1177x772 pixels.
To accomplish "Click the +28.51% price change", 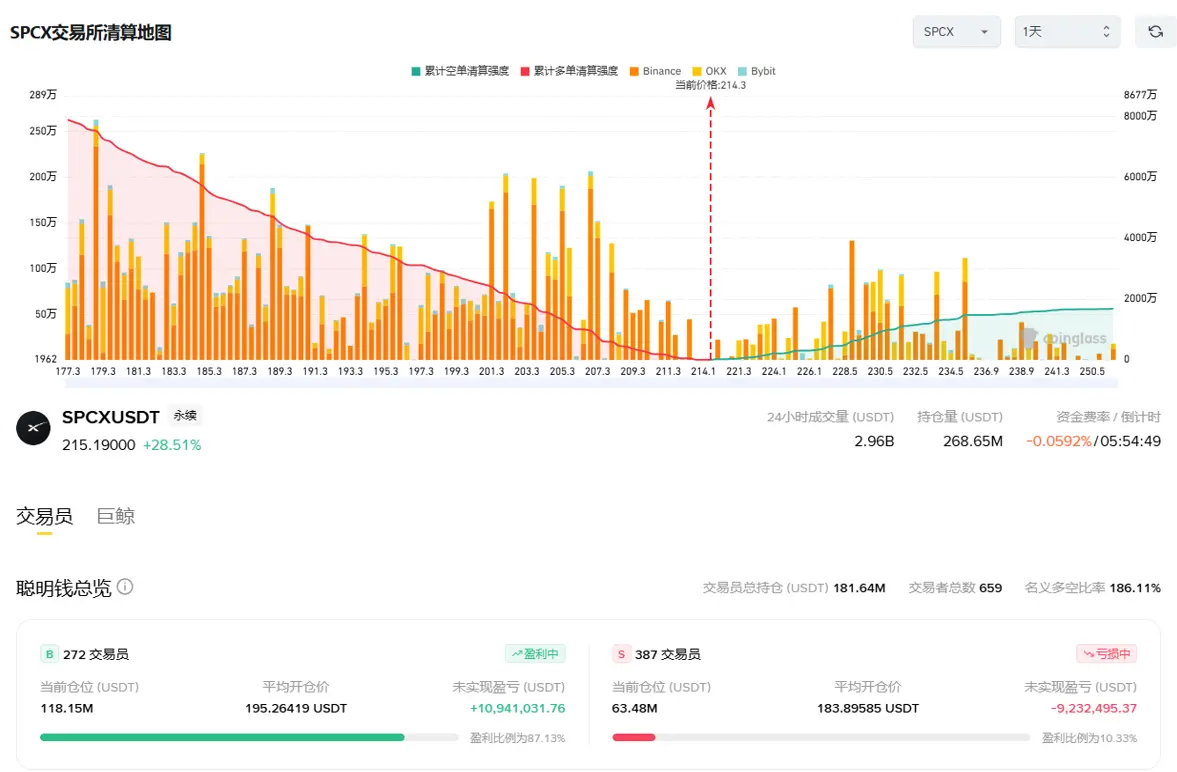I will tap(172, 445).
